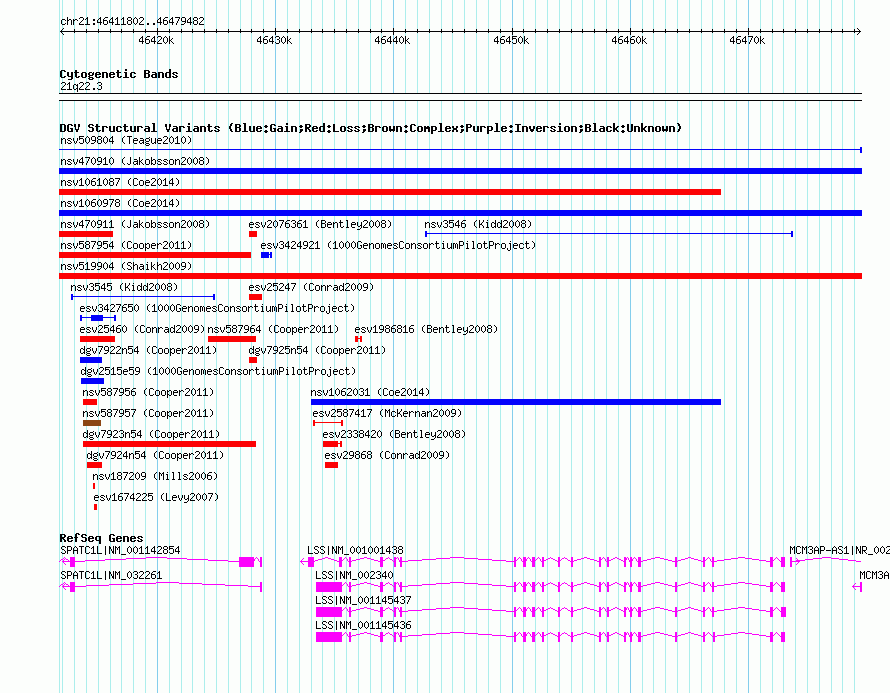Click the red loss bar under nsv1061087
The height and width of the screenshot is (693, 890).
[390, 192]
